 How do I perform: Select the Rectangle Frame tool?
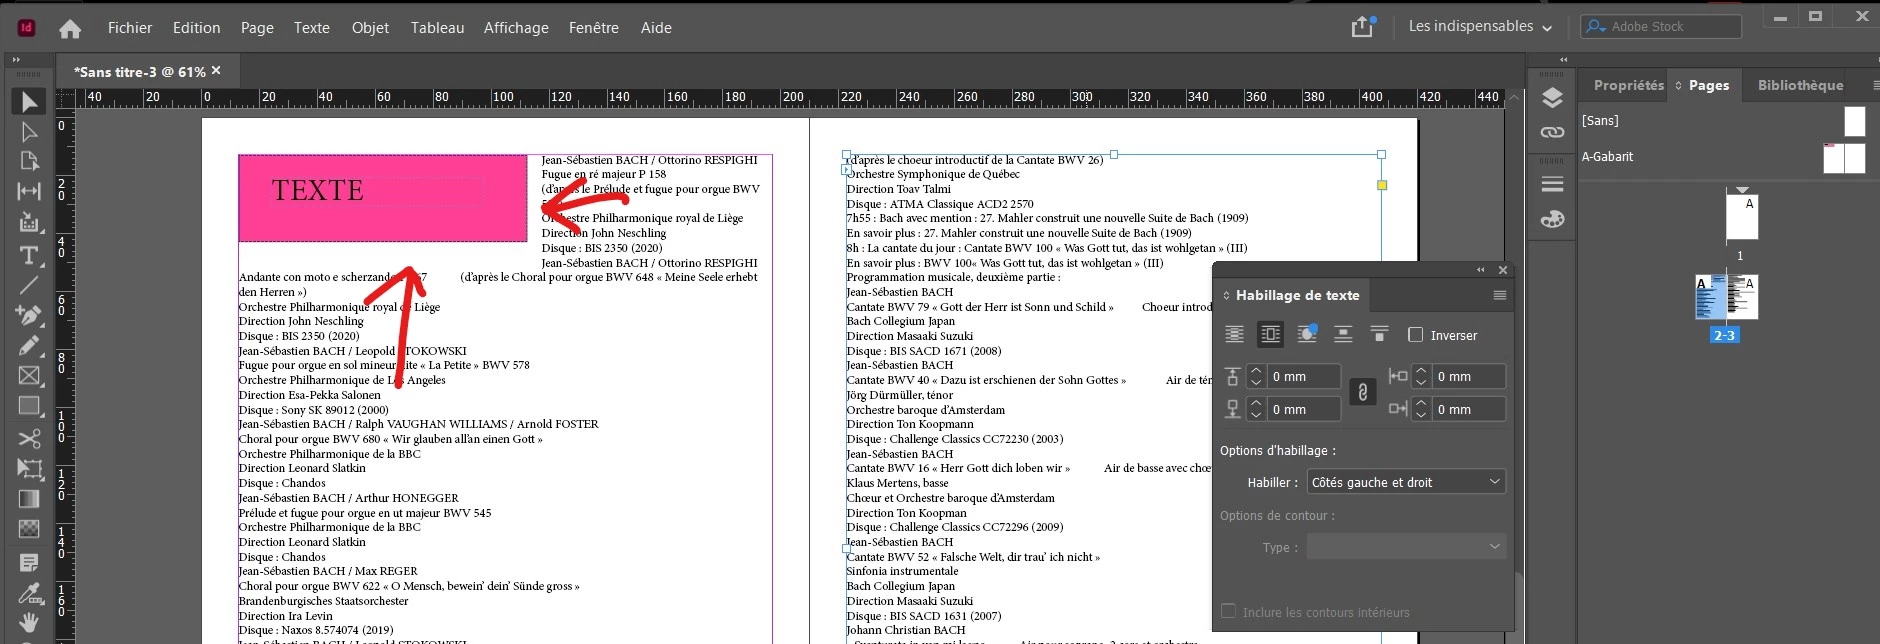pyautogui.click(x=29, y=376)
